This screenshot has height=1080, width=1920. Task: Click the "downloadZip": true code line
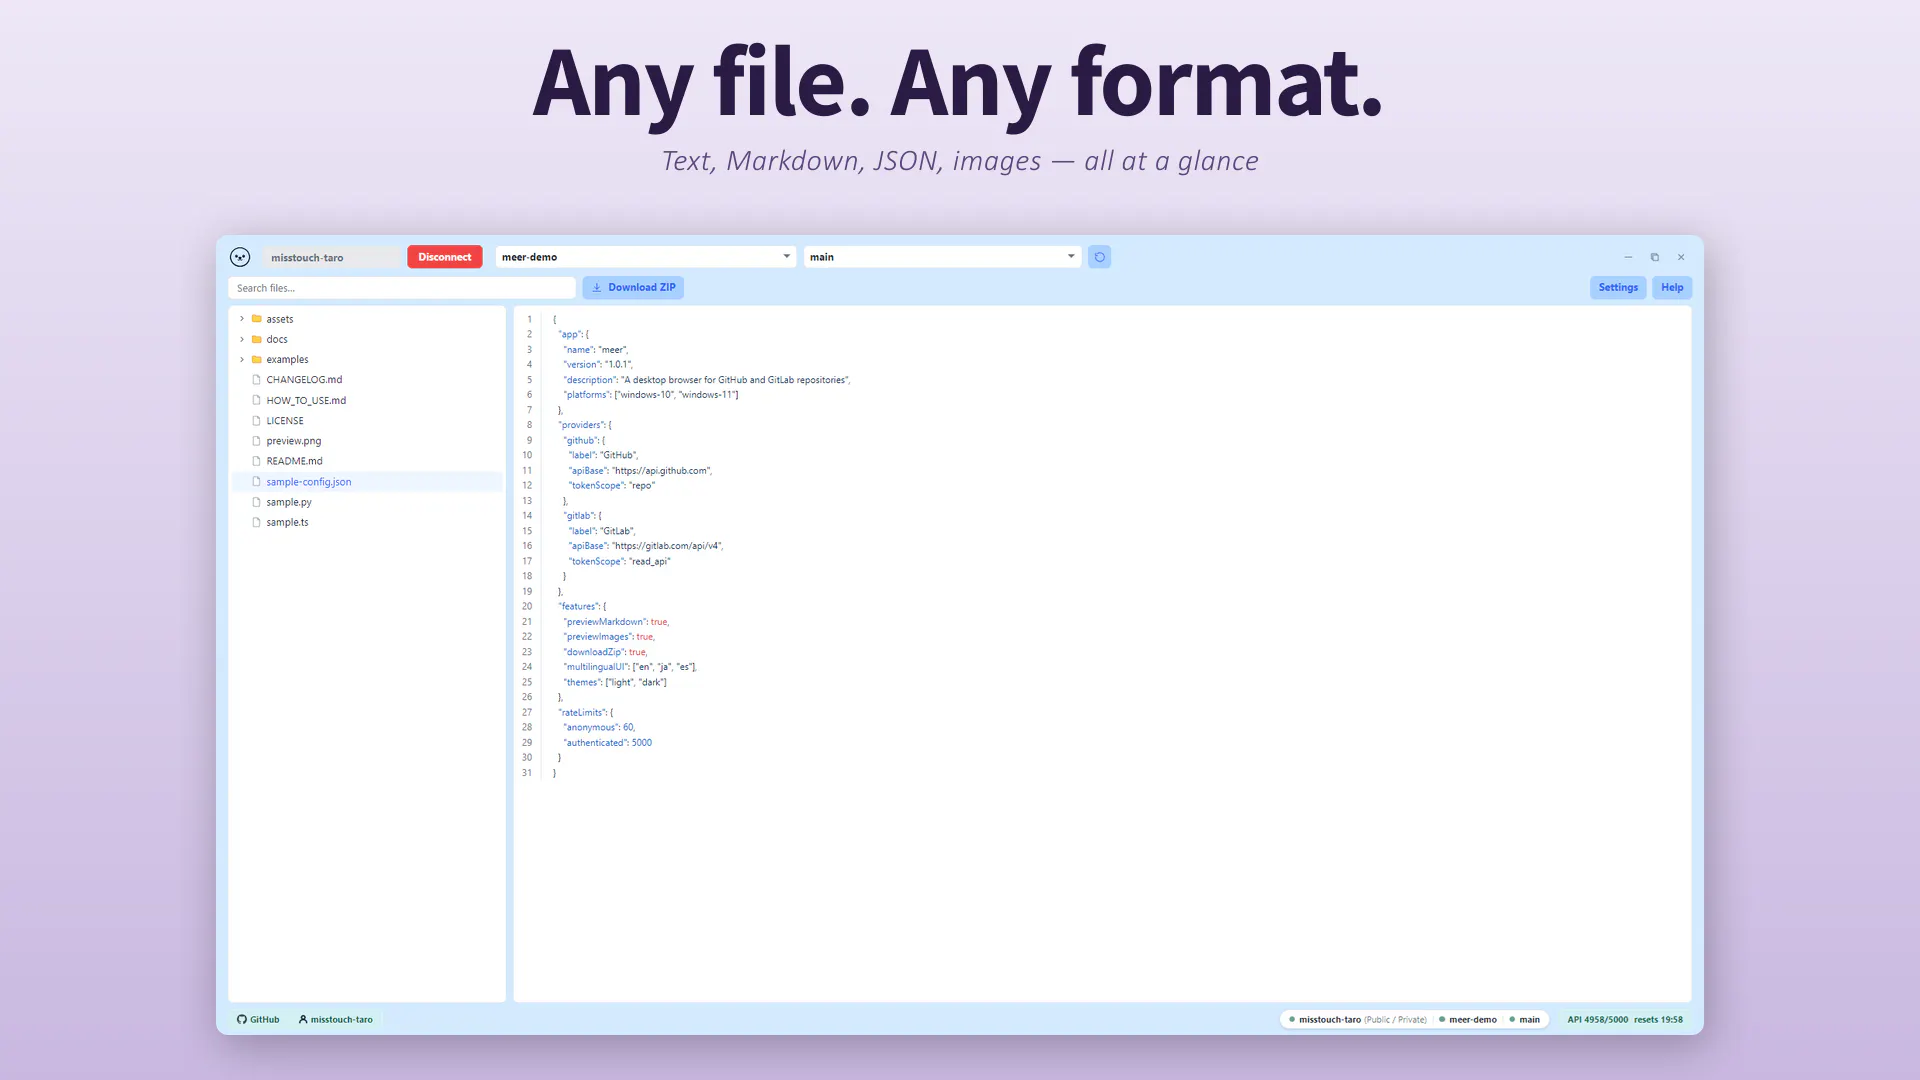point(605,652)
